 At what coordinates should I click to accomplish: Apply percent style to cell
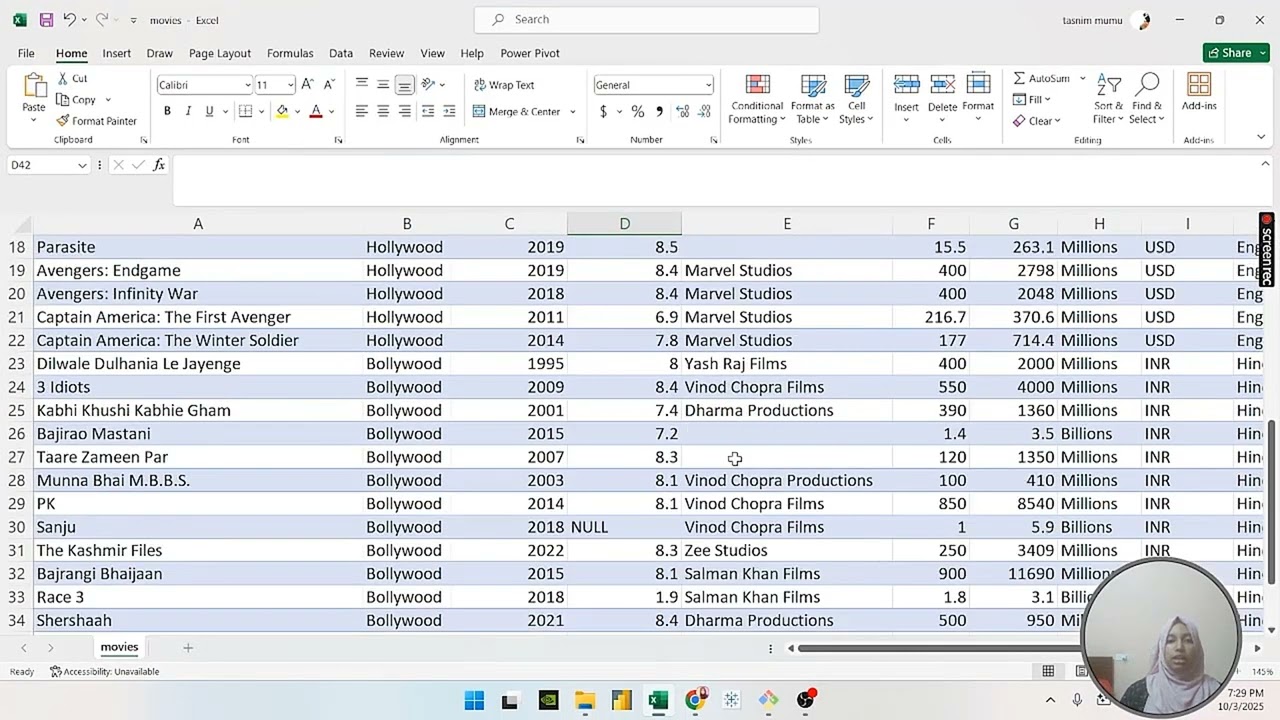[x=638, y=112]
